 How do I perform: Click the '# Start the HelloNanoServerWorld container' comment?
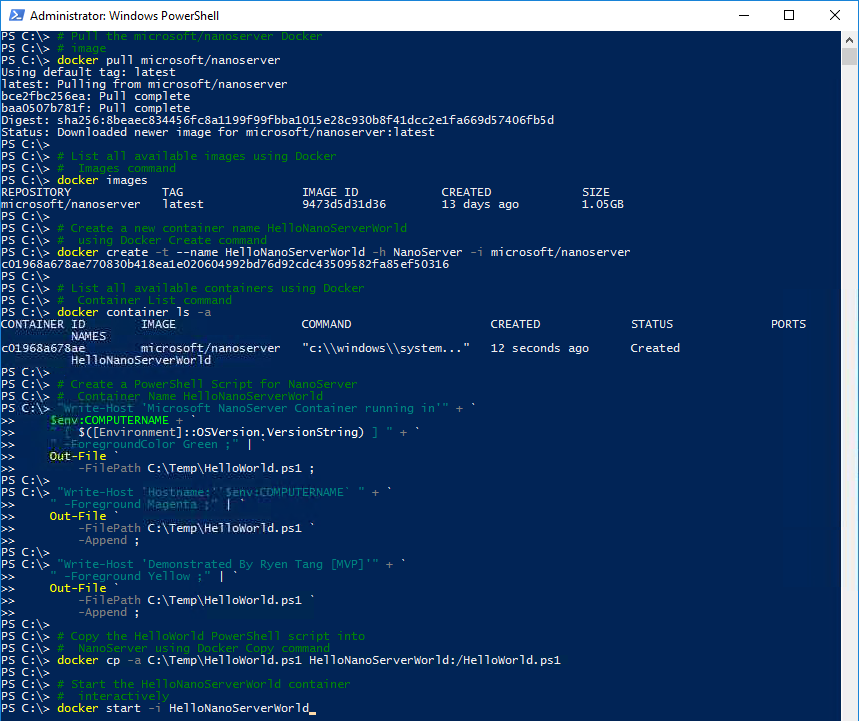(204, 684)
